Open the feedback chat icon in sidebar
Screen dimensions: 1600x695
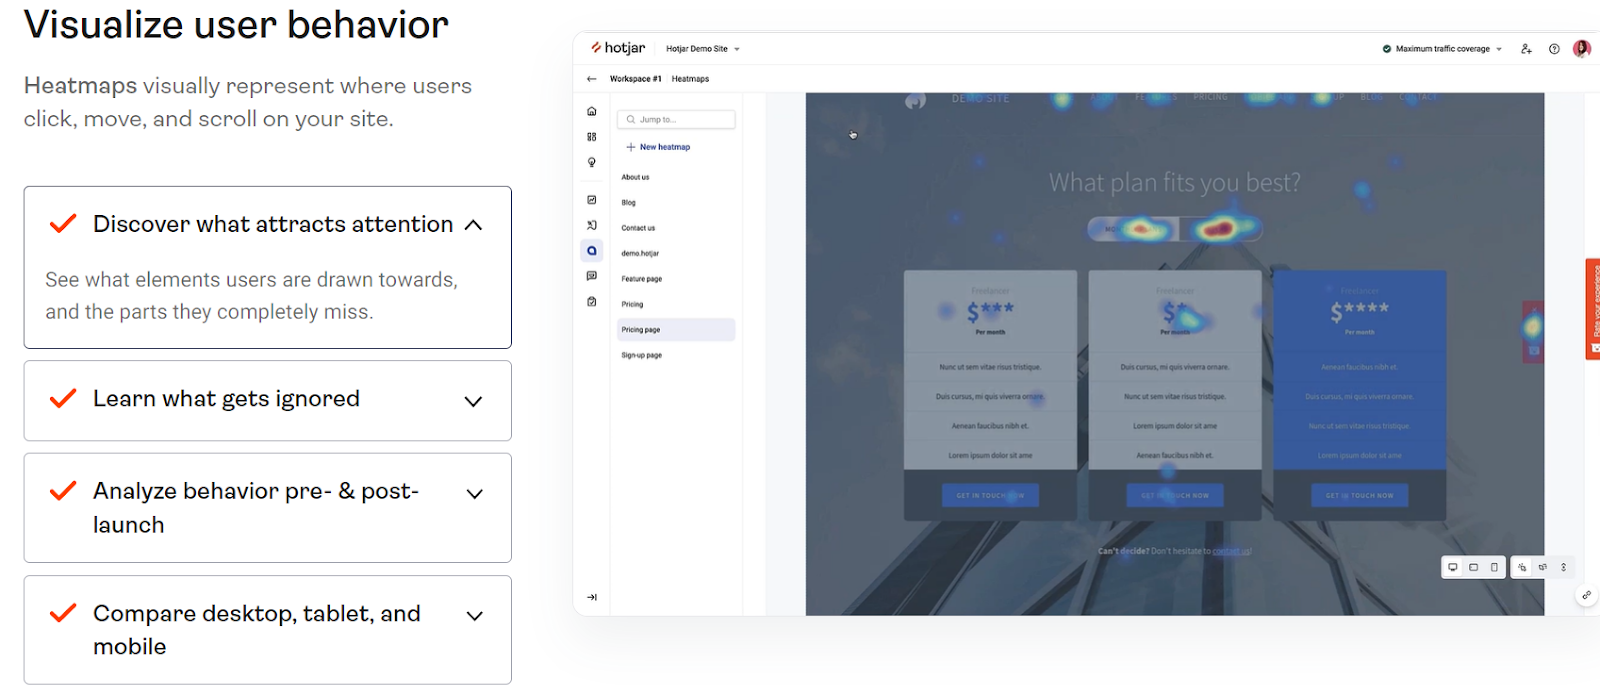[x=592, y=276]
